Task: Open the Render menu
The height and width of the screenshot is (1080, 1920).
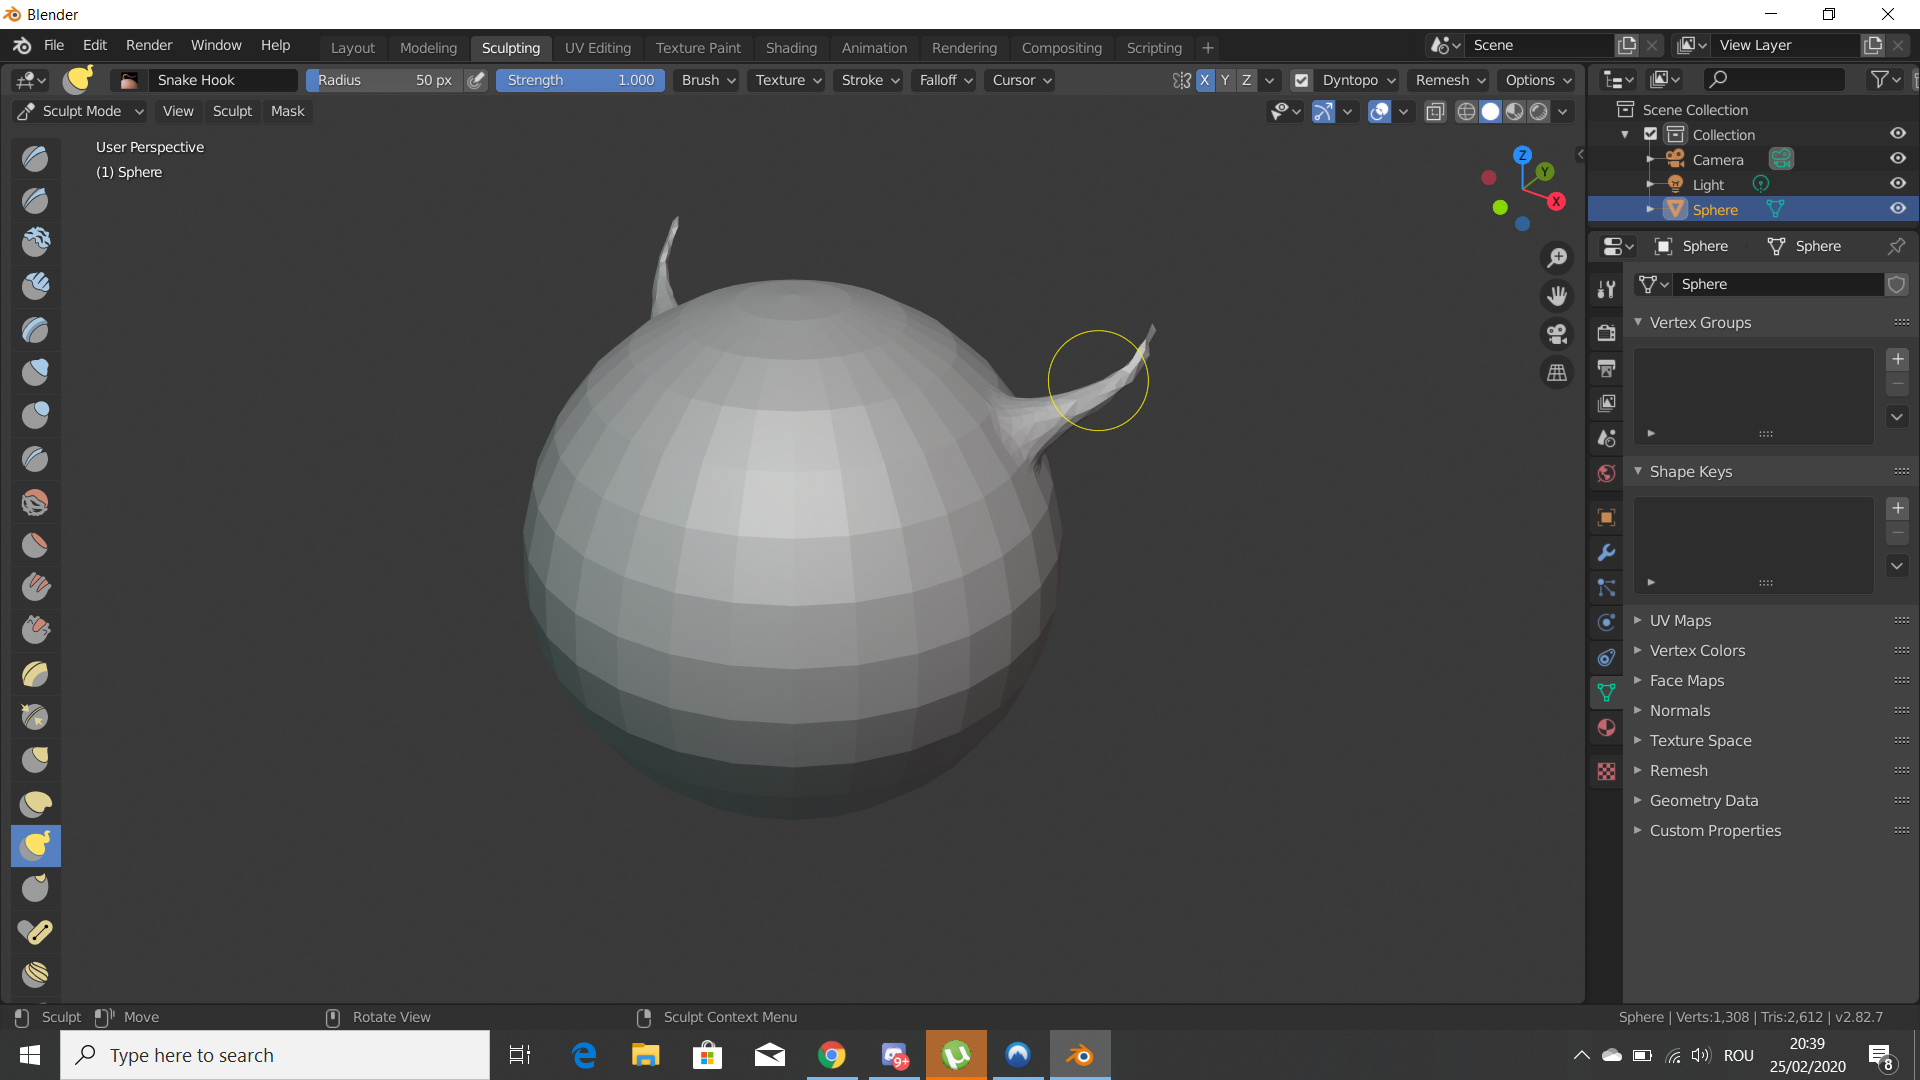Action: tap(148, 45)
